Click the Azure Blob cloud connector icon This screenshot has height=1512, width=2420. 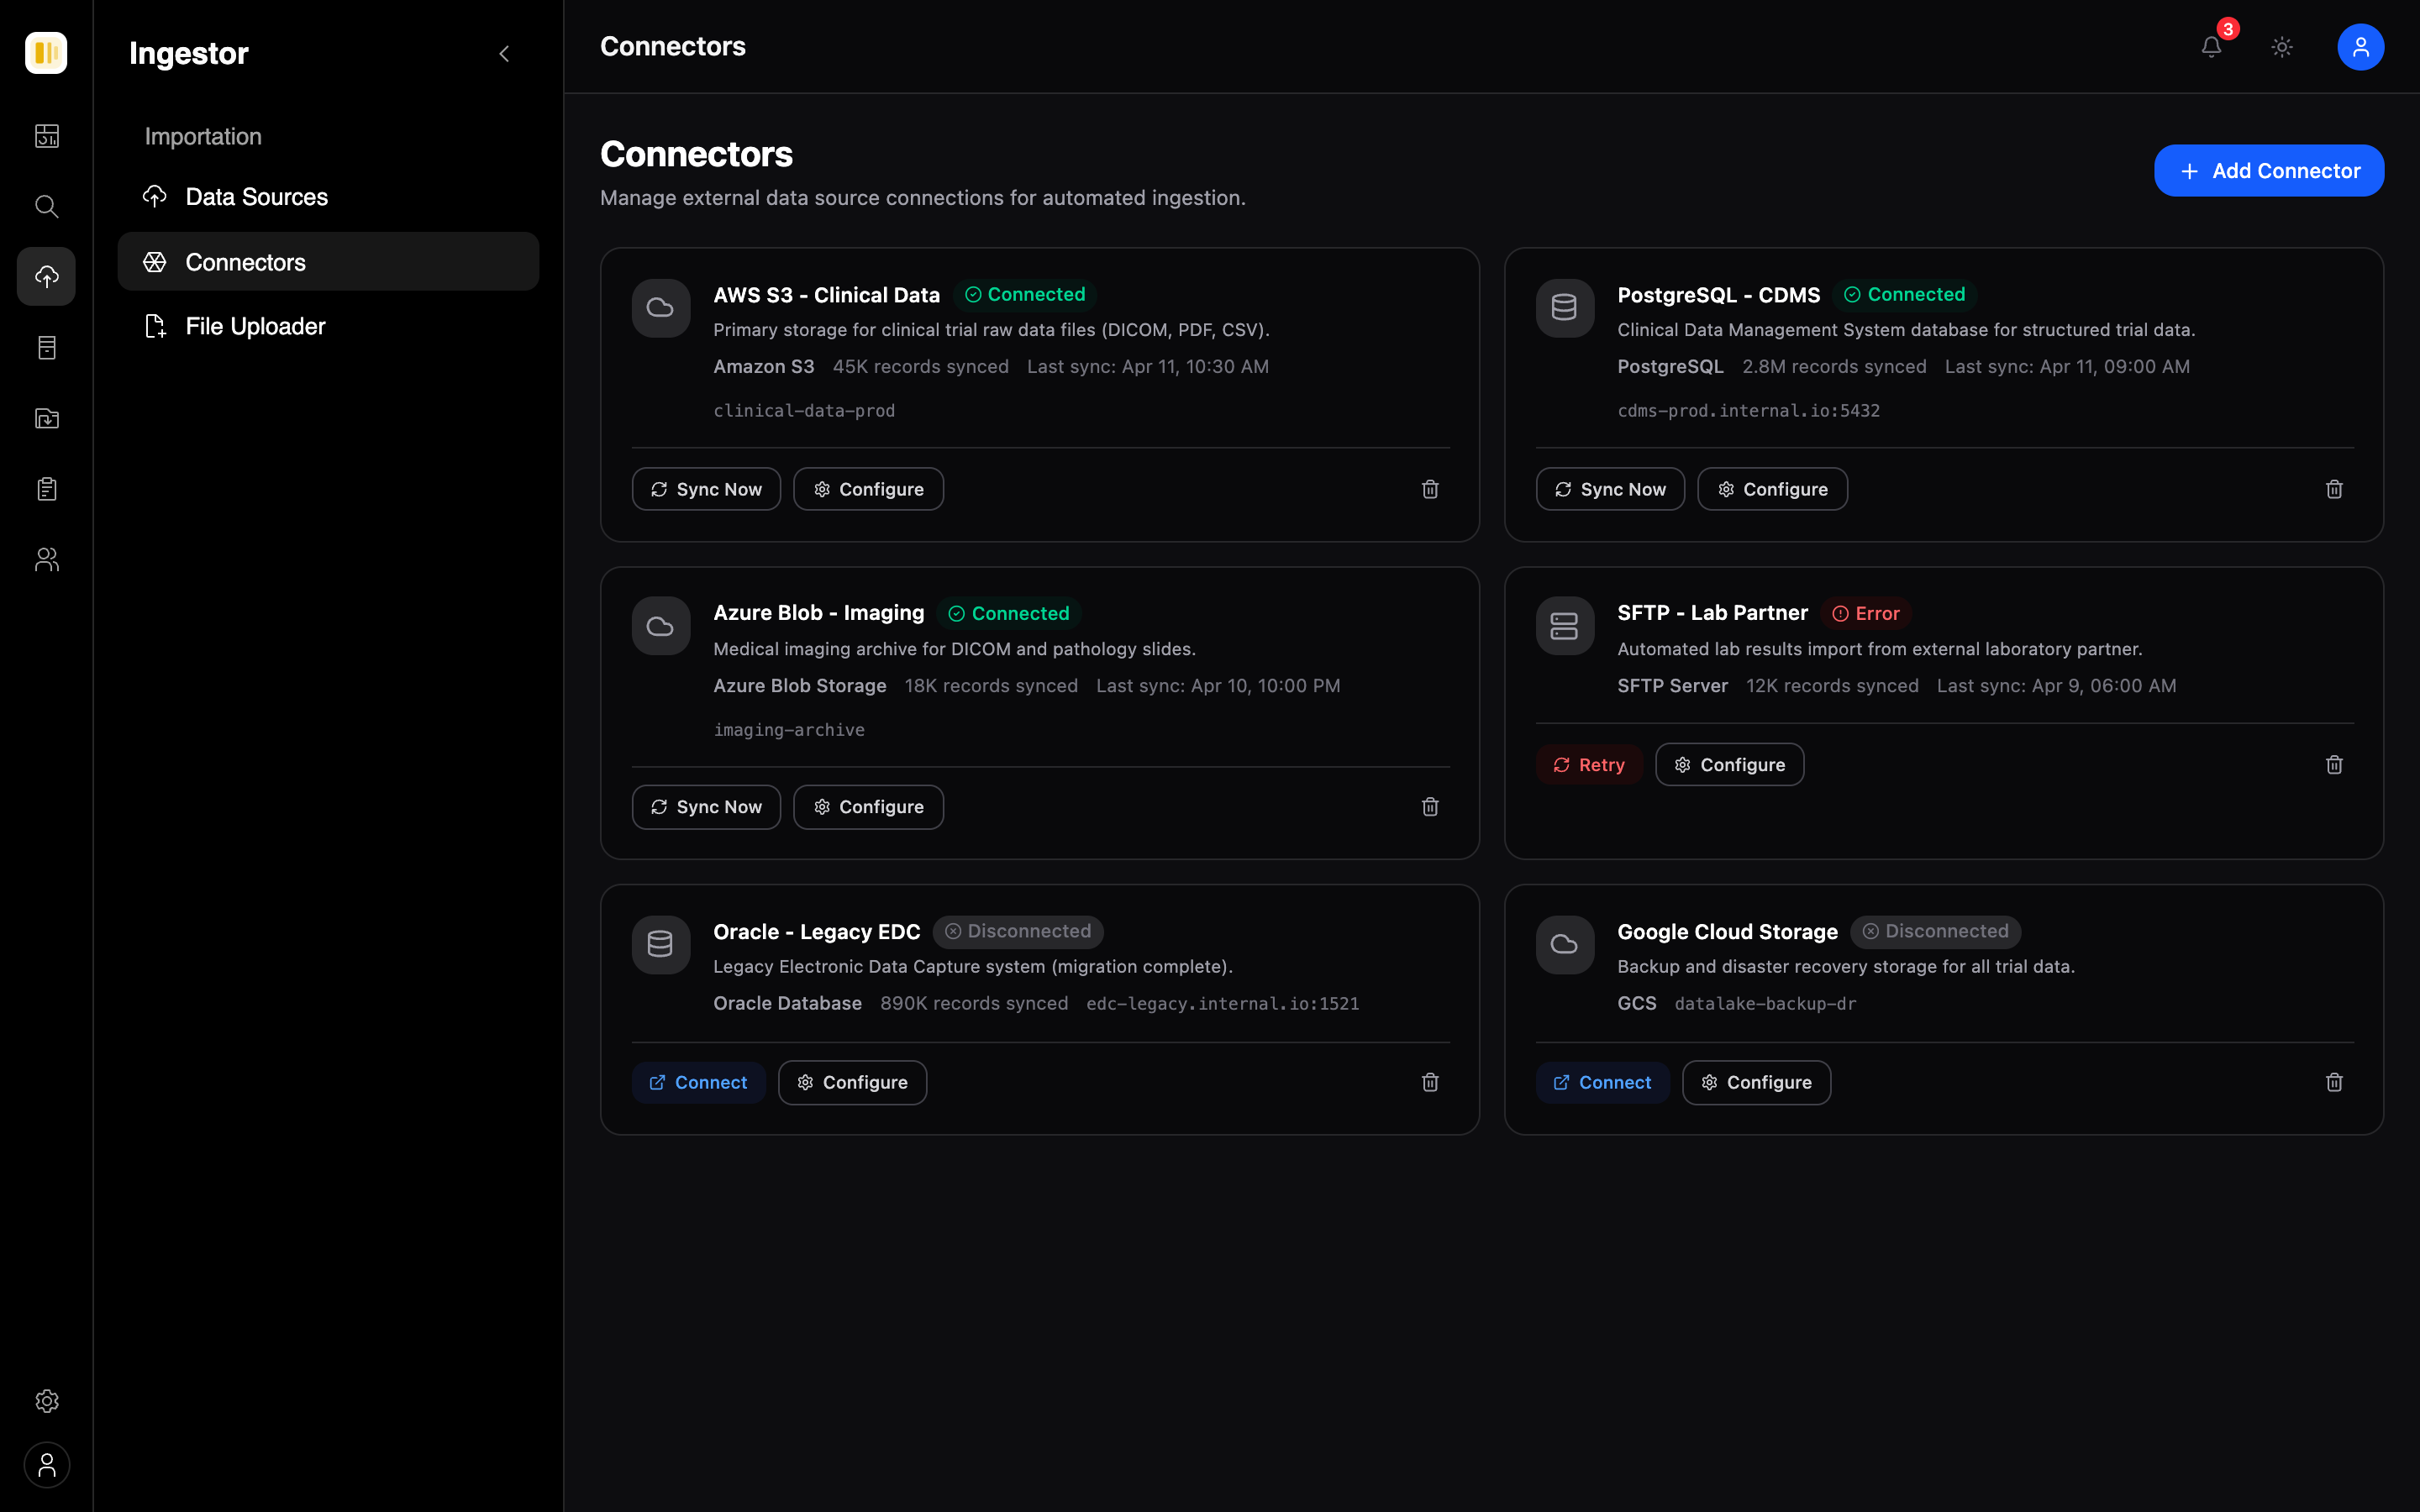point(660,626)
